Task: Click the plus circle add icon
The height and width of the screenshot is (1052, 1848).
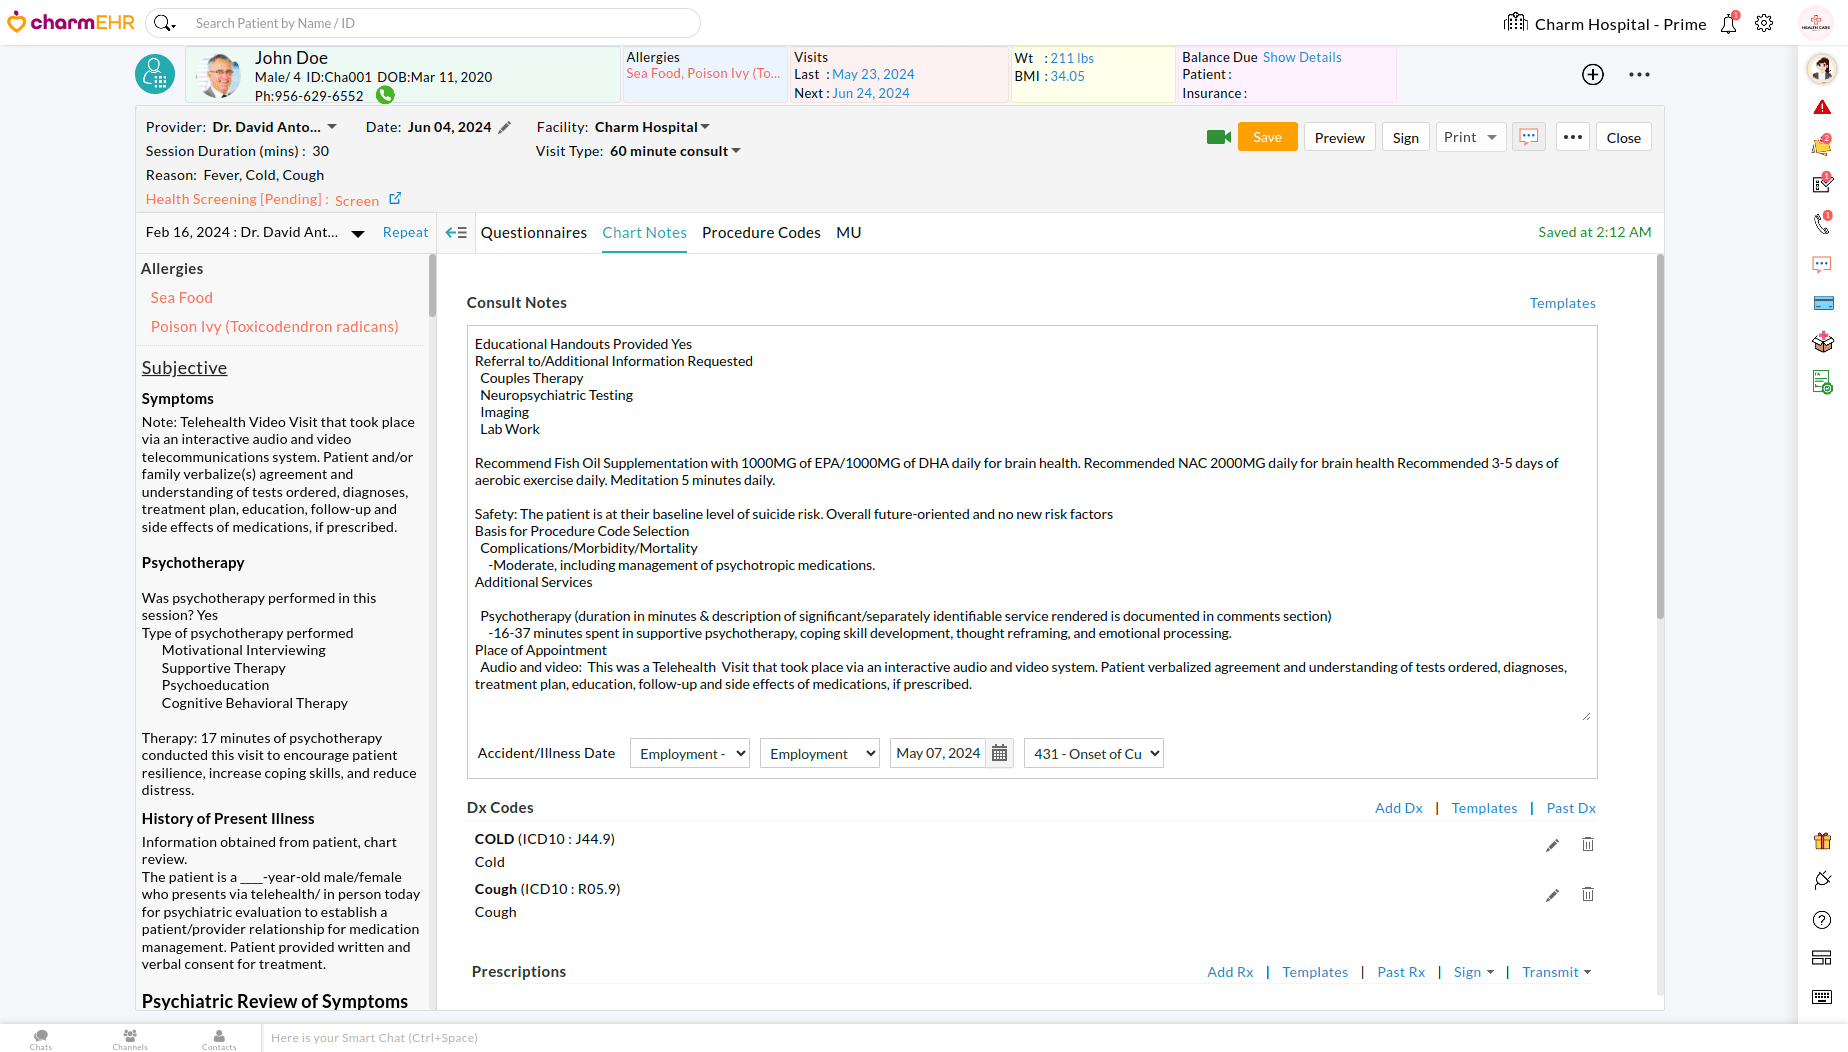Action: tap(1593, 75)
